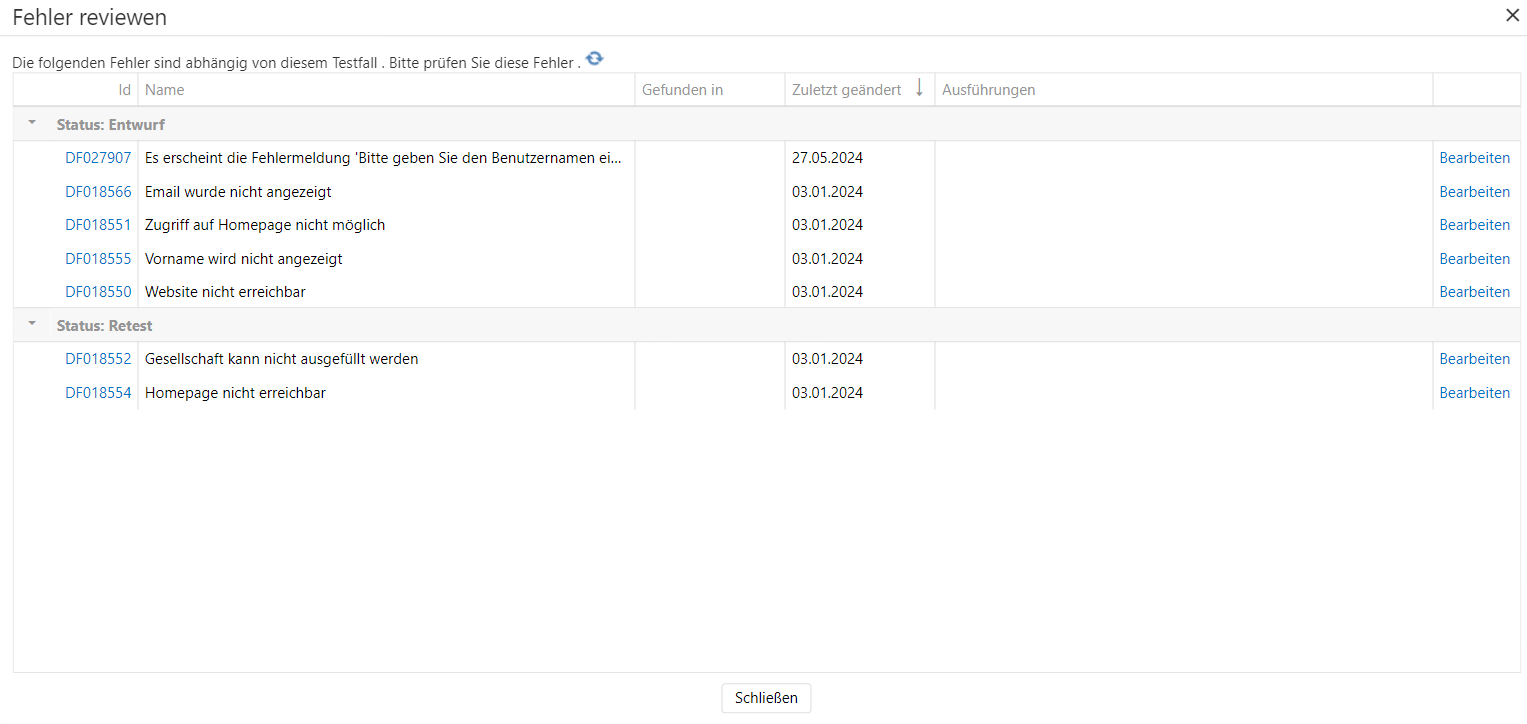Edit the Vorname wird nicht angezeigt defect
Screen dimensions: 1527x724
pyautogui.click(x=1474, y=259)
